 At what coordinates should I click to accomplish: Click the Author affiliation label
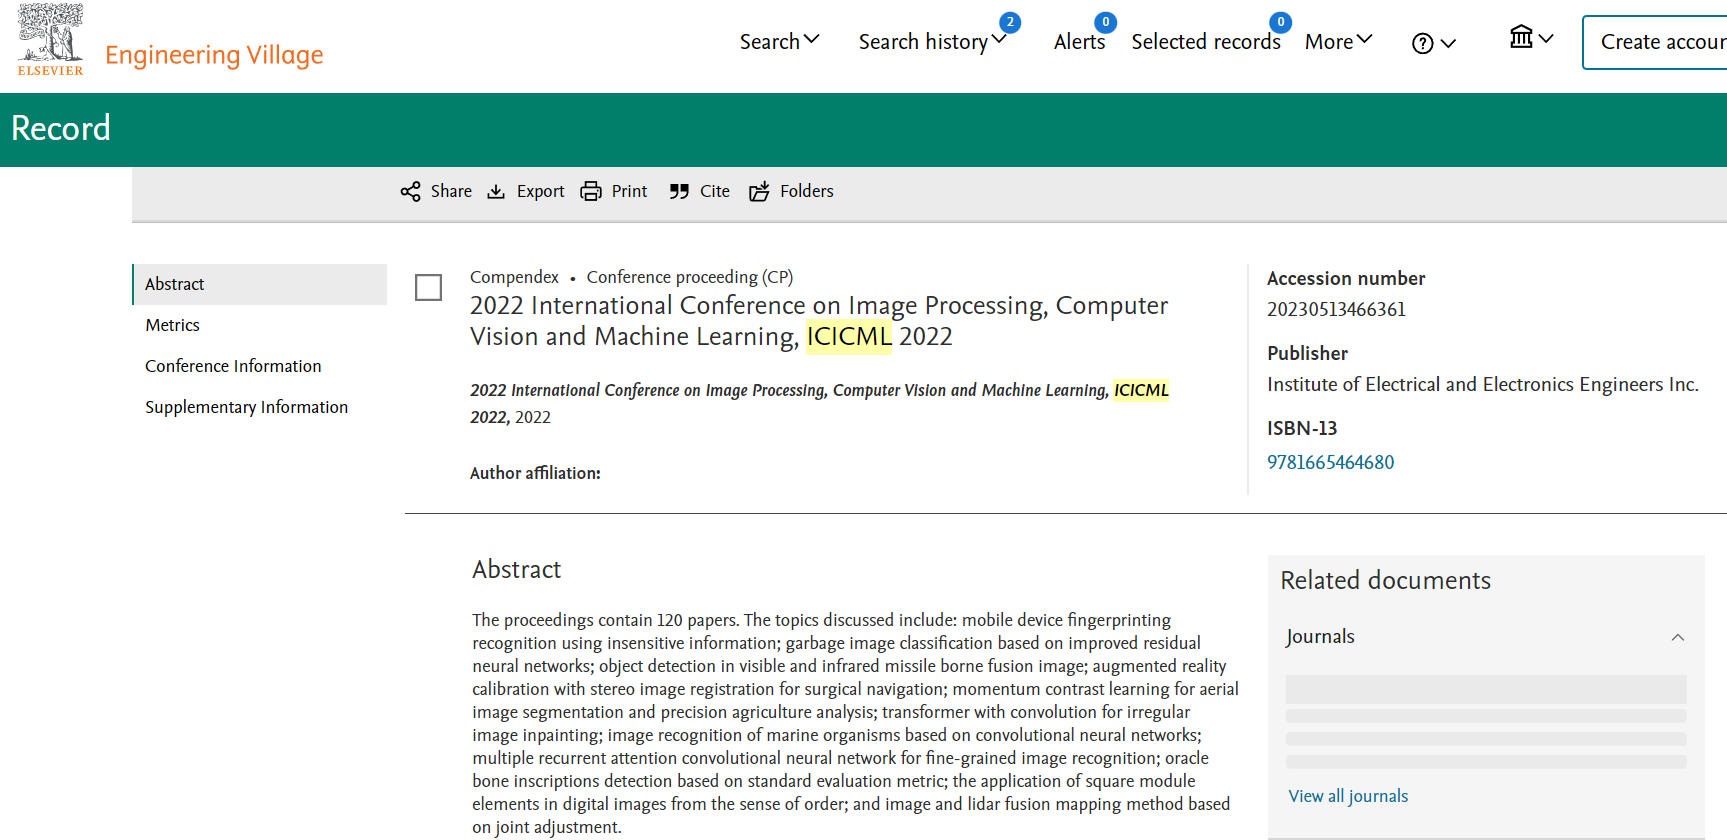pyautogui.click(x=535, y=473)
